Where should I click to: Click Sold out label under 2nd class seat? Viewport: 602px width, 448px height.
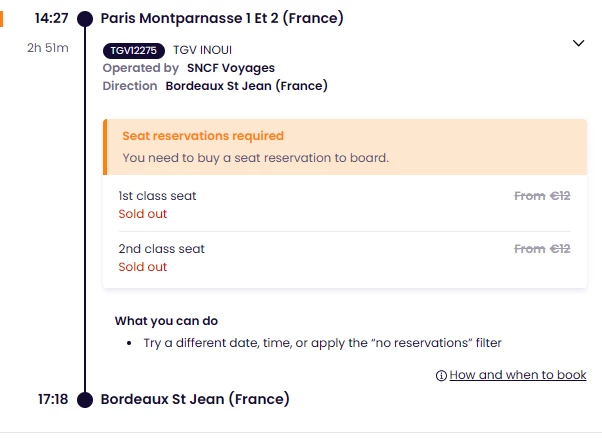[x=143, y=267]
